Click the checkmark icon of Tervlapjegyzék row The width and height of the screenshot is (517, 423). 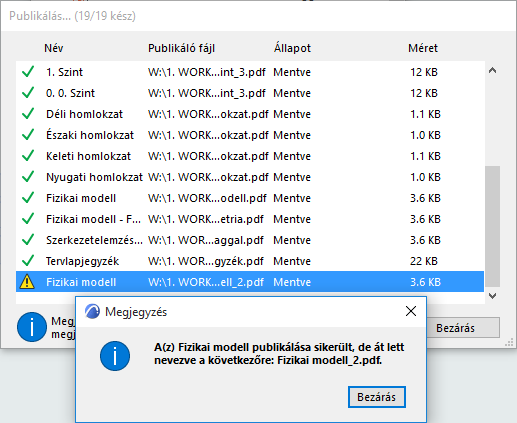[28, 261]
